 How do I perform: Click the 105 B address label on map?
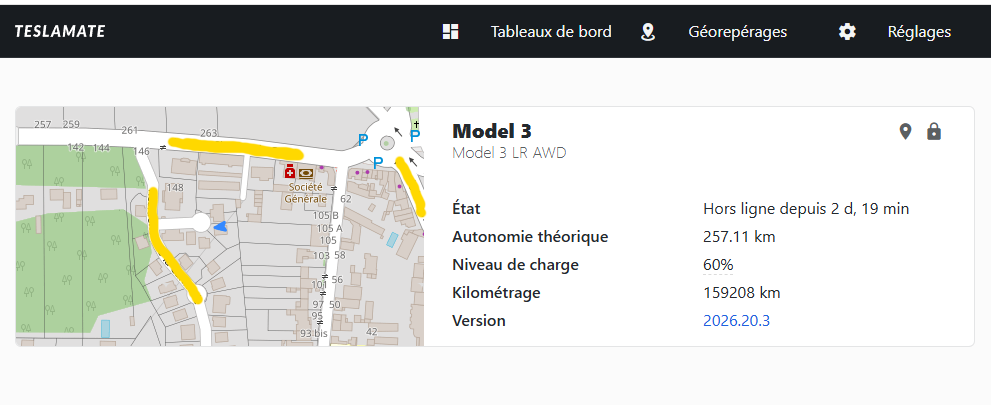pos(327,215)
